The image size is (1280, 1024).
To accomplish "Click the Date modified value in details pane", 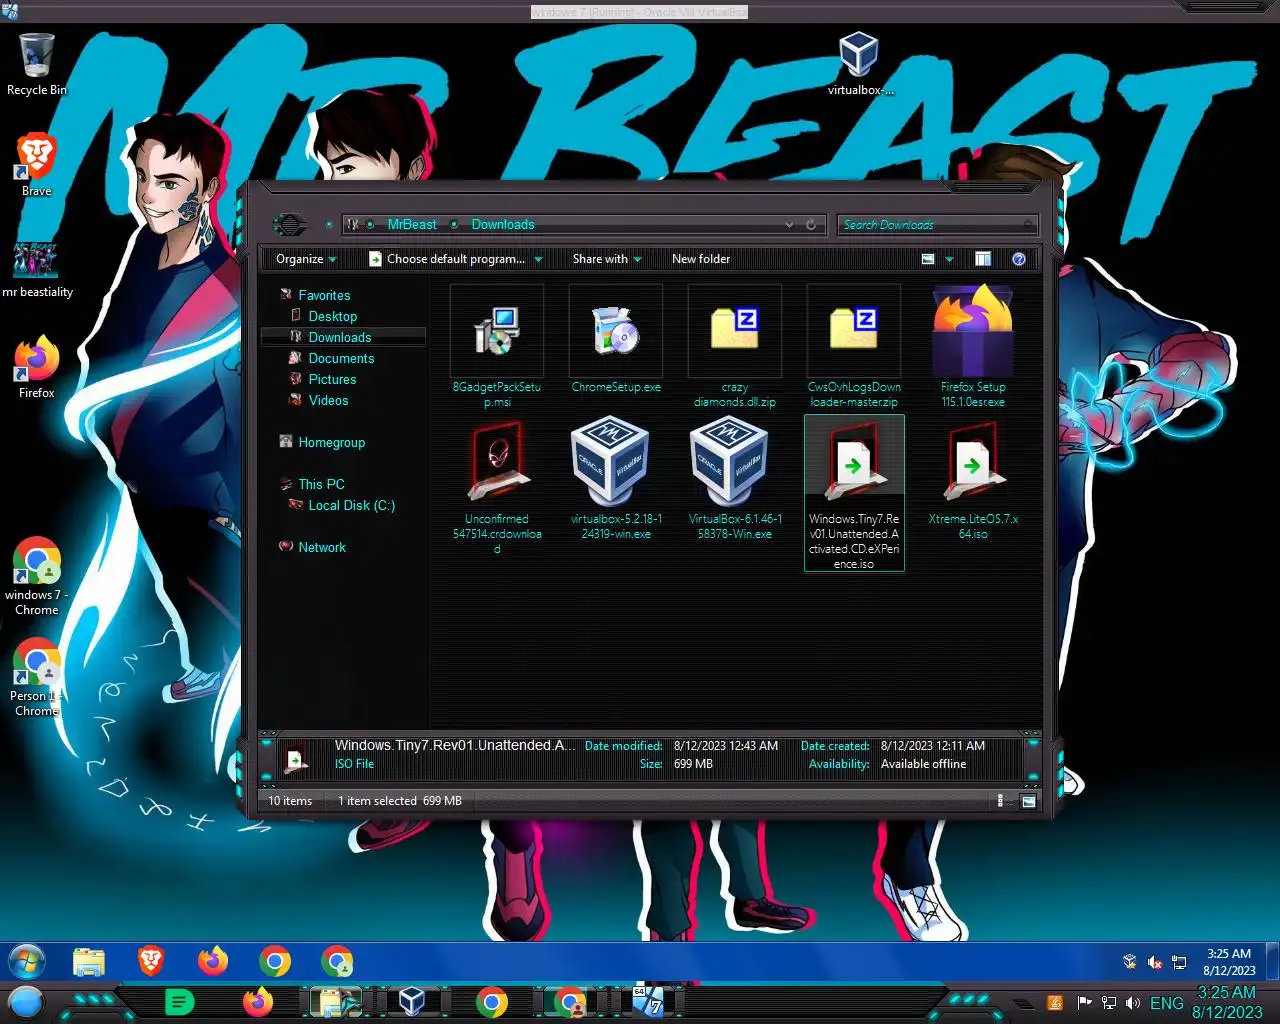I will pyautogui.click(x=725, y=746).
